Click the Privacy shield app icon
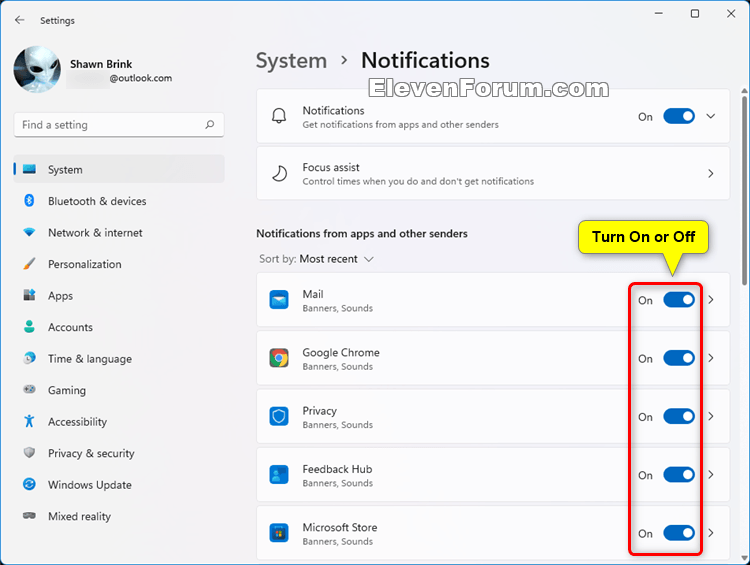750x565 pixels. pos(279,417)
